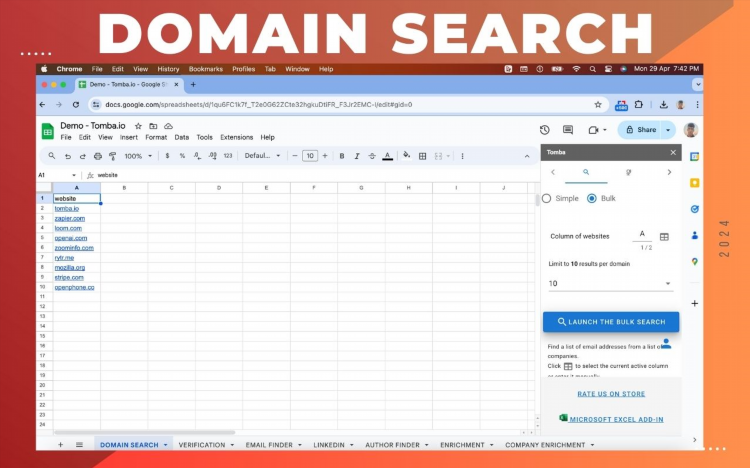Screen dimensions: 750x468
Task: Switch to second Tomba panel tab icon
Action: point(629,172)
